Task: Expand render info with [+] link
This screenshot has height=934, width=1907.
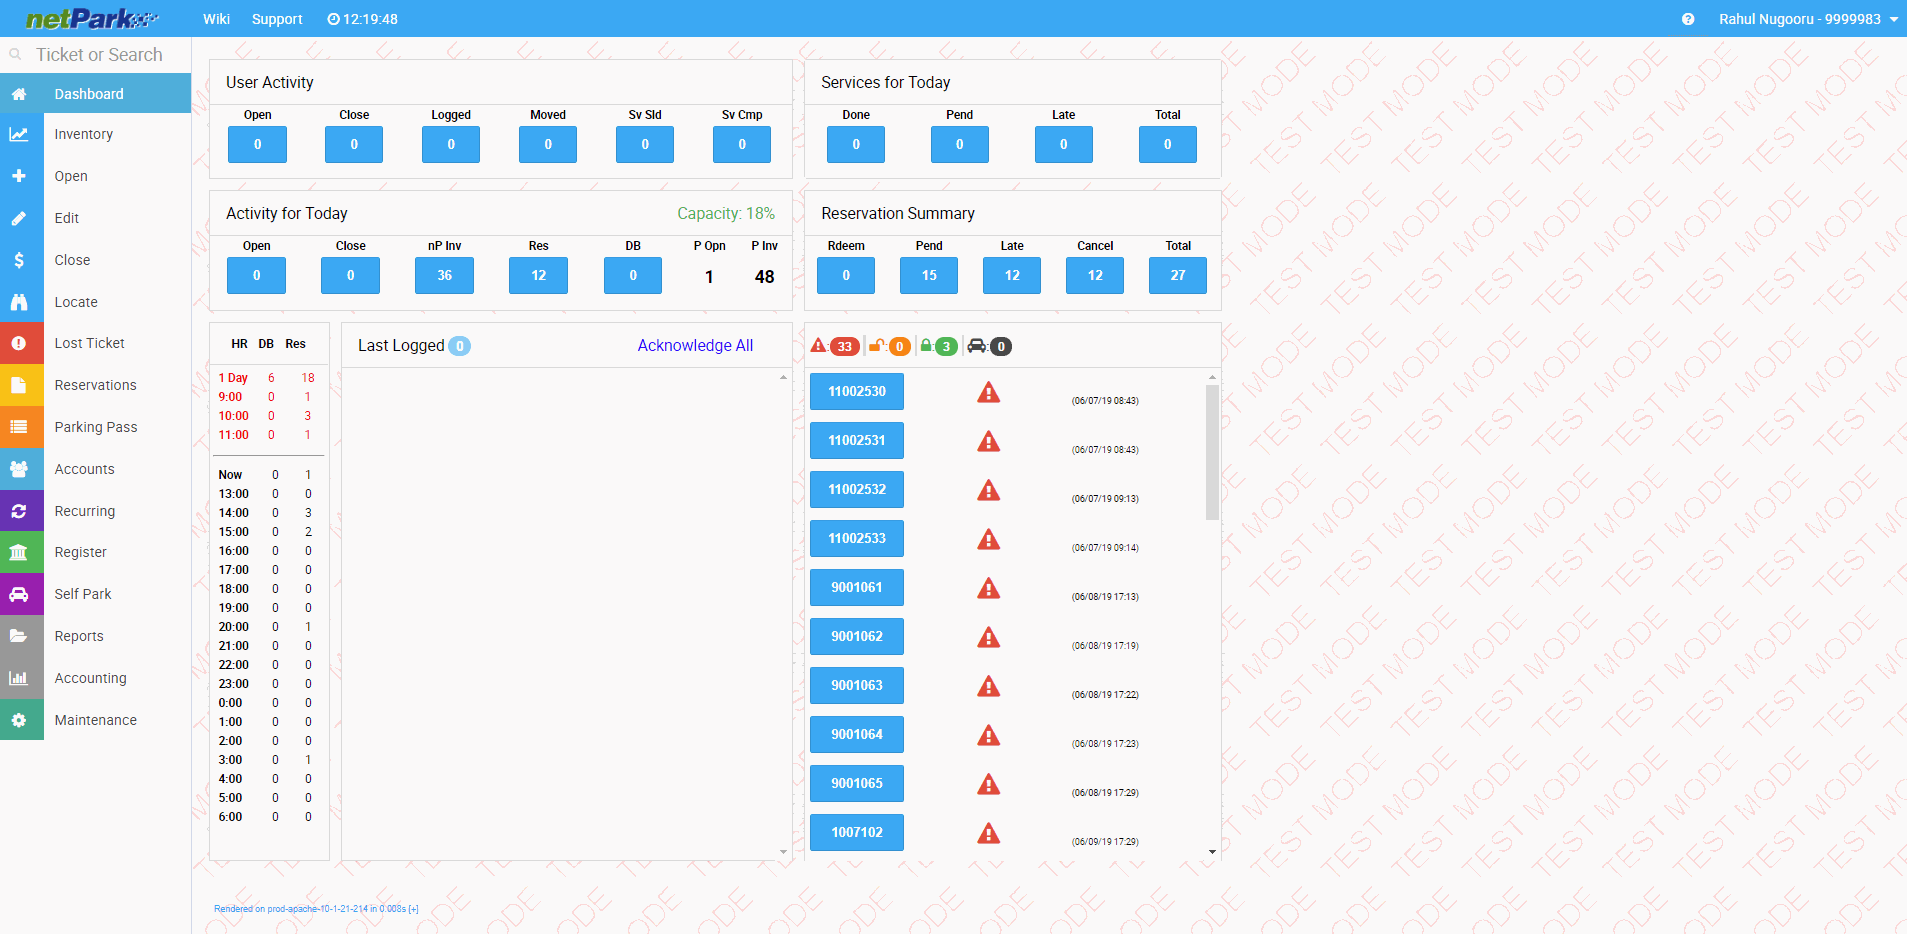Action: [413, 909]
